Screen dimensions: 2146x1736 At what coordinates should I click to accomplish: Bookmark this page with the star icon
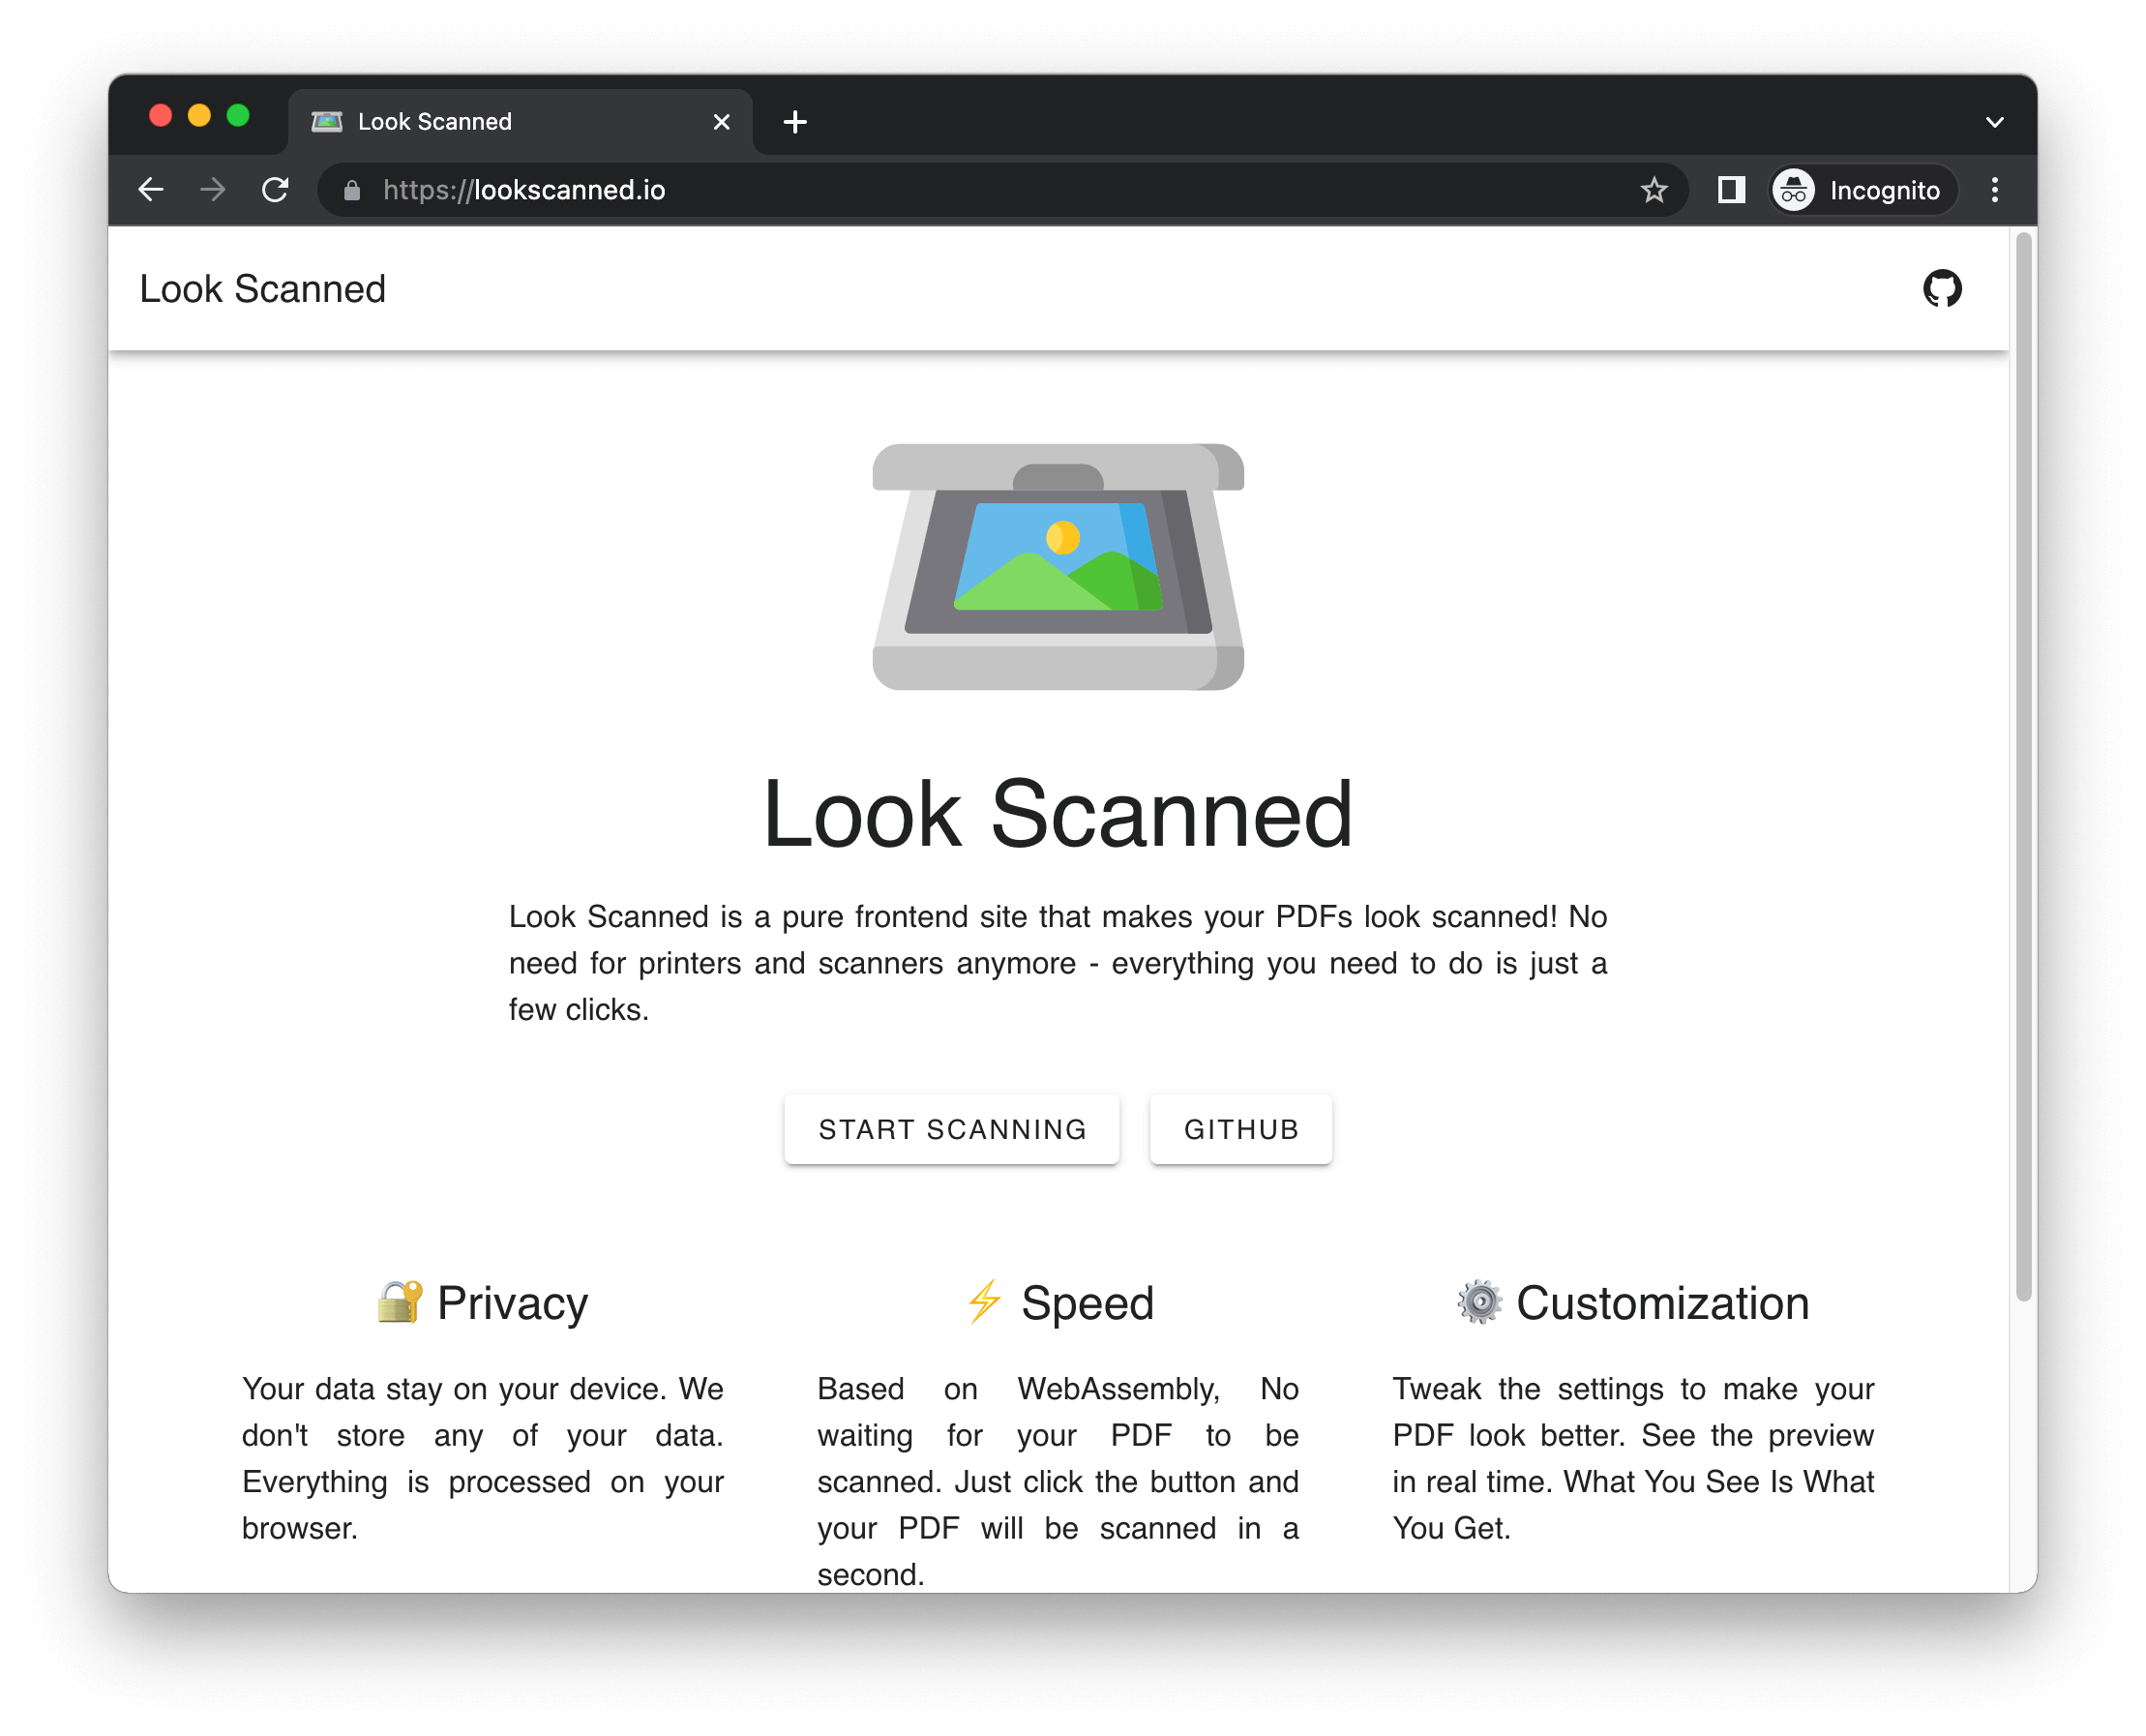click(1653, 190)
